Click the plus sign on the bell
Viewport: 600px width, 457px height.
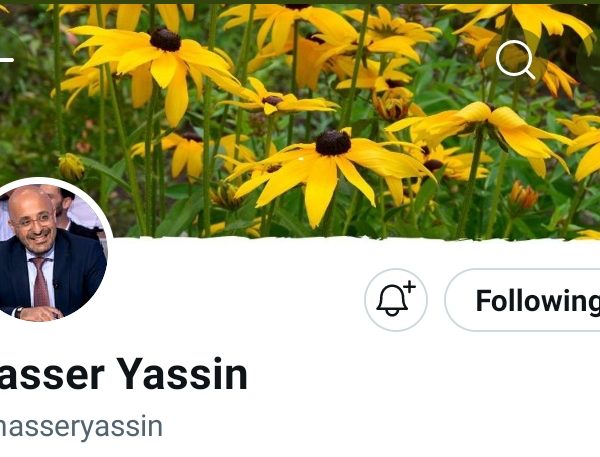[409, 287]
